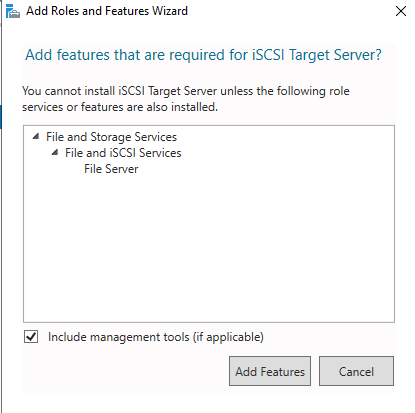The height and width of the screenshot is (413, 415).
Task: Click the Add Roles and Features Wizard title text
Action: (107, 11)
